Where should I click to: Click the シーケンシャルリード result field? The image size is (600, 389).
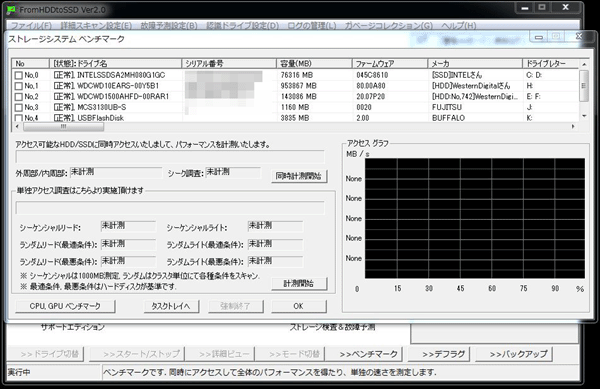point(128,226)
